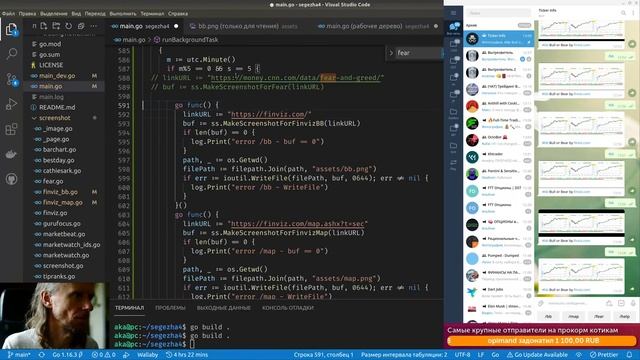Open the Ticker Info chat in Telegram
The height and width of the screenshot is (360, 640).
pos(499,39)
